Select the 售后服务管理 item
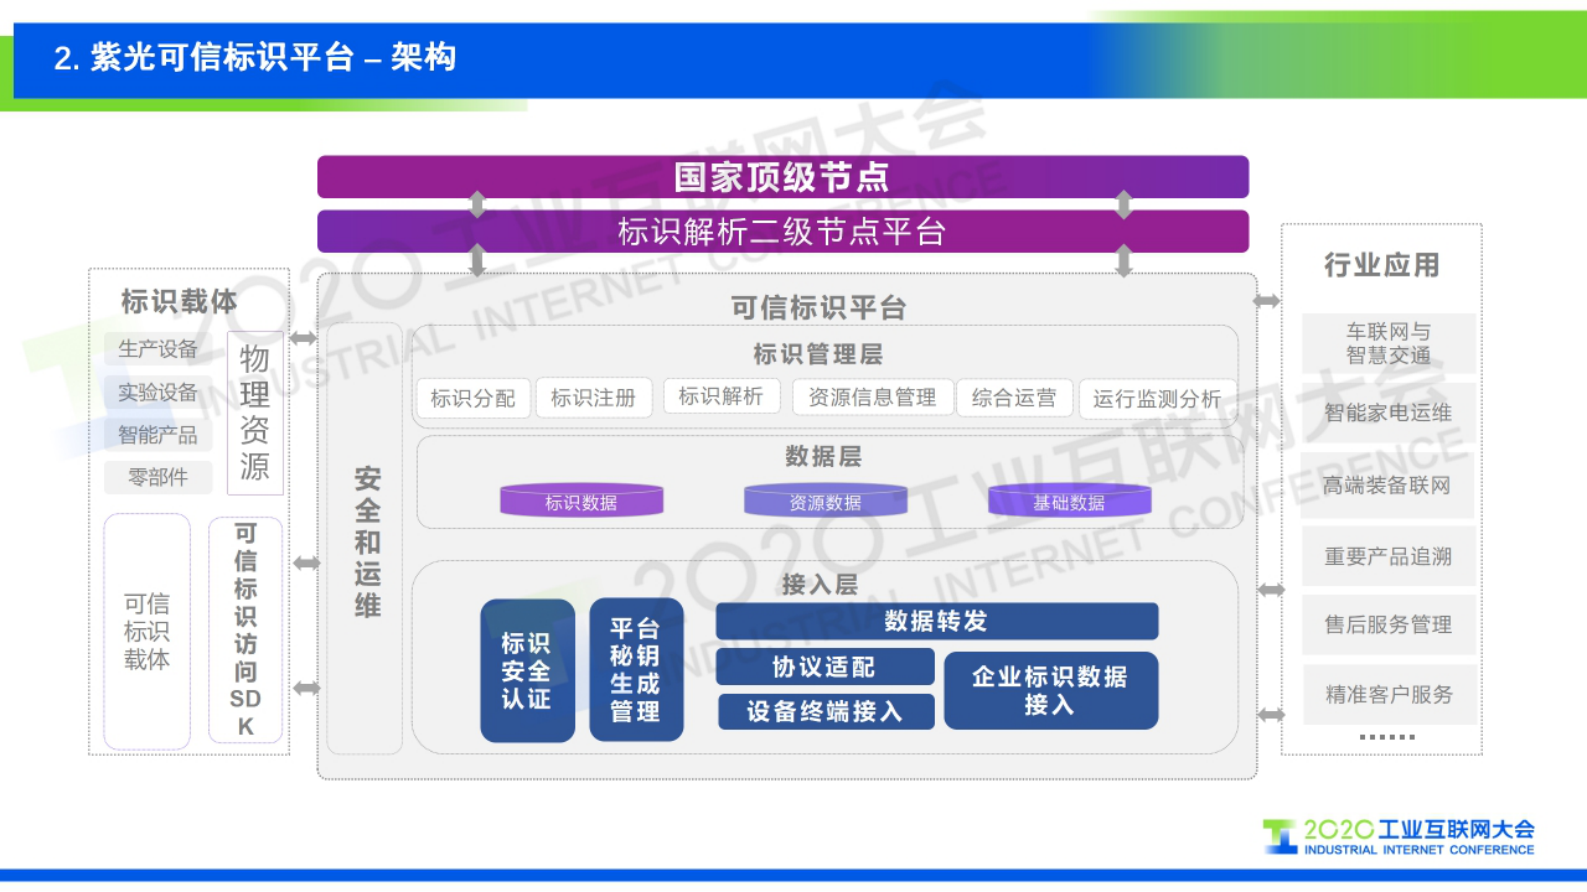 click(1388, 624)
